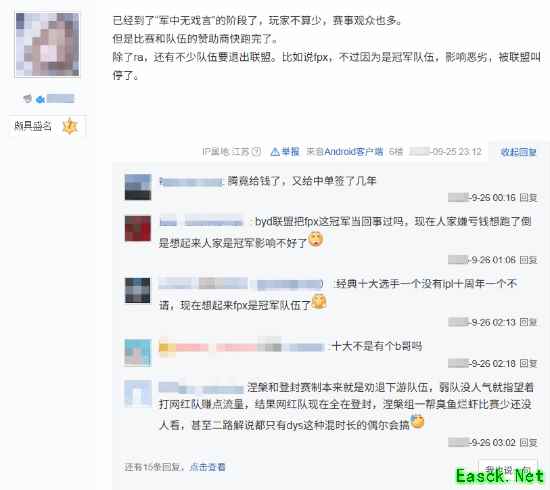Image resolution: width=550 pixels, height=490 pixels.
Task: Open avatar of the 十大不是有个b哥吗 commenter
Action: [x=138, y=353]
